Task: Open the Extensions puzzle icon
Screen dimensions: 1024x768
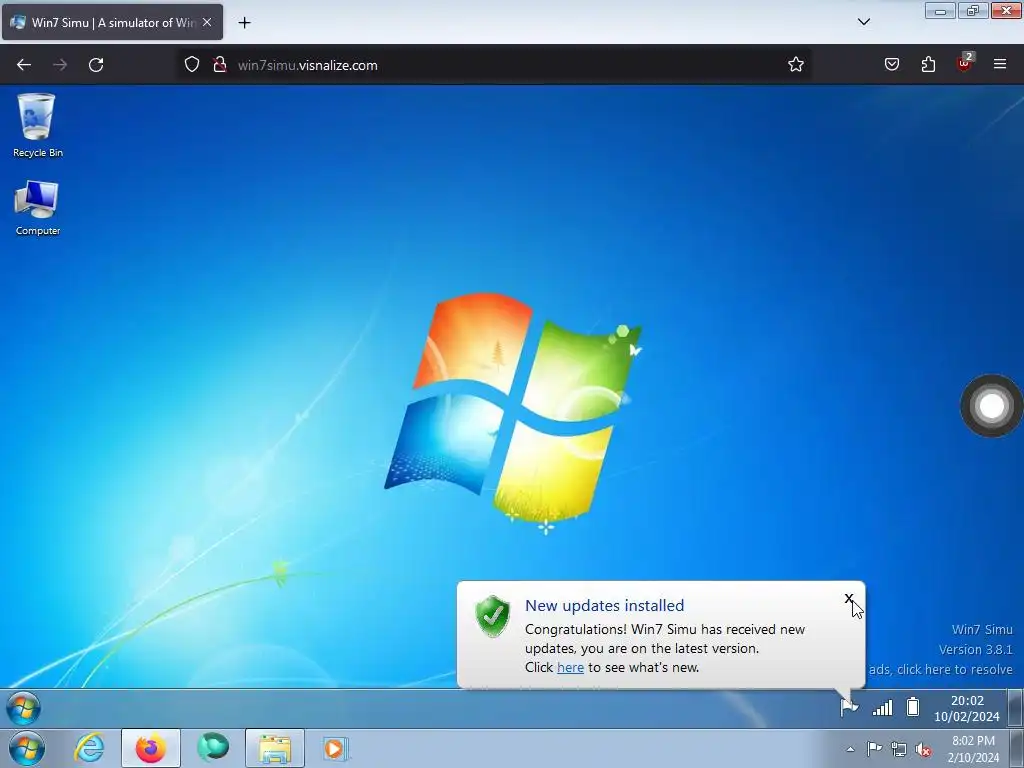Action: [928, 64]
